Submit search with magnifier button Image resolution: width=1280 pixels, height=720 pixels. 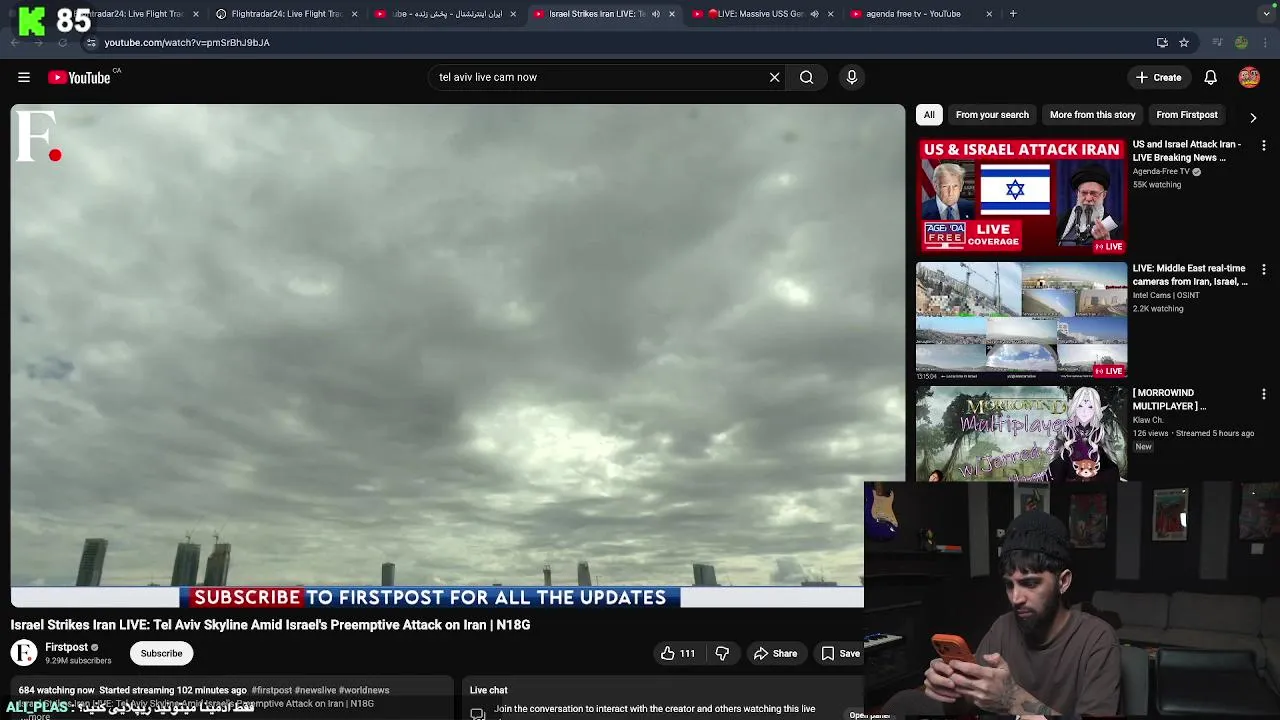(806, 77)
